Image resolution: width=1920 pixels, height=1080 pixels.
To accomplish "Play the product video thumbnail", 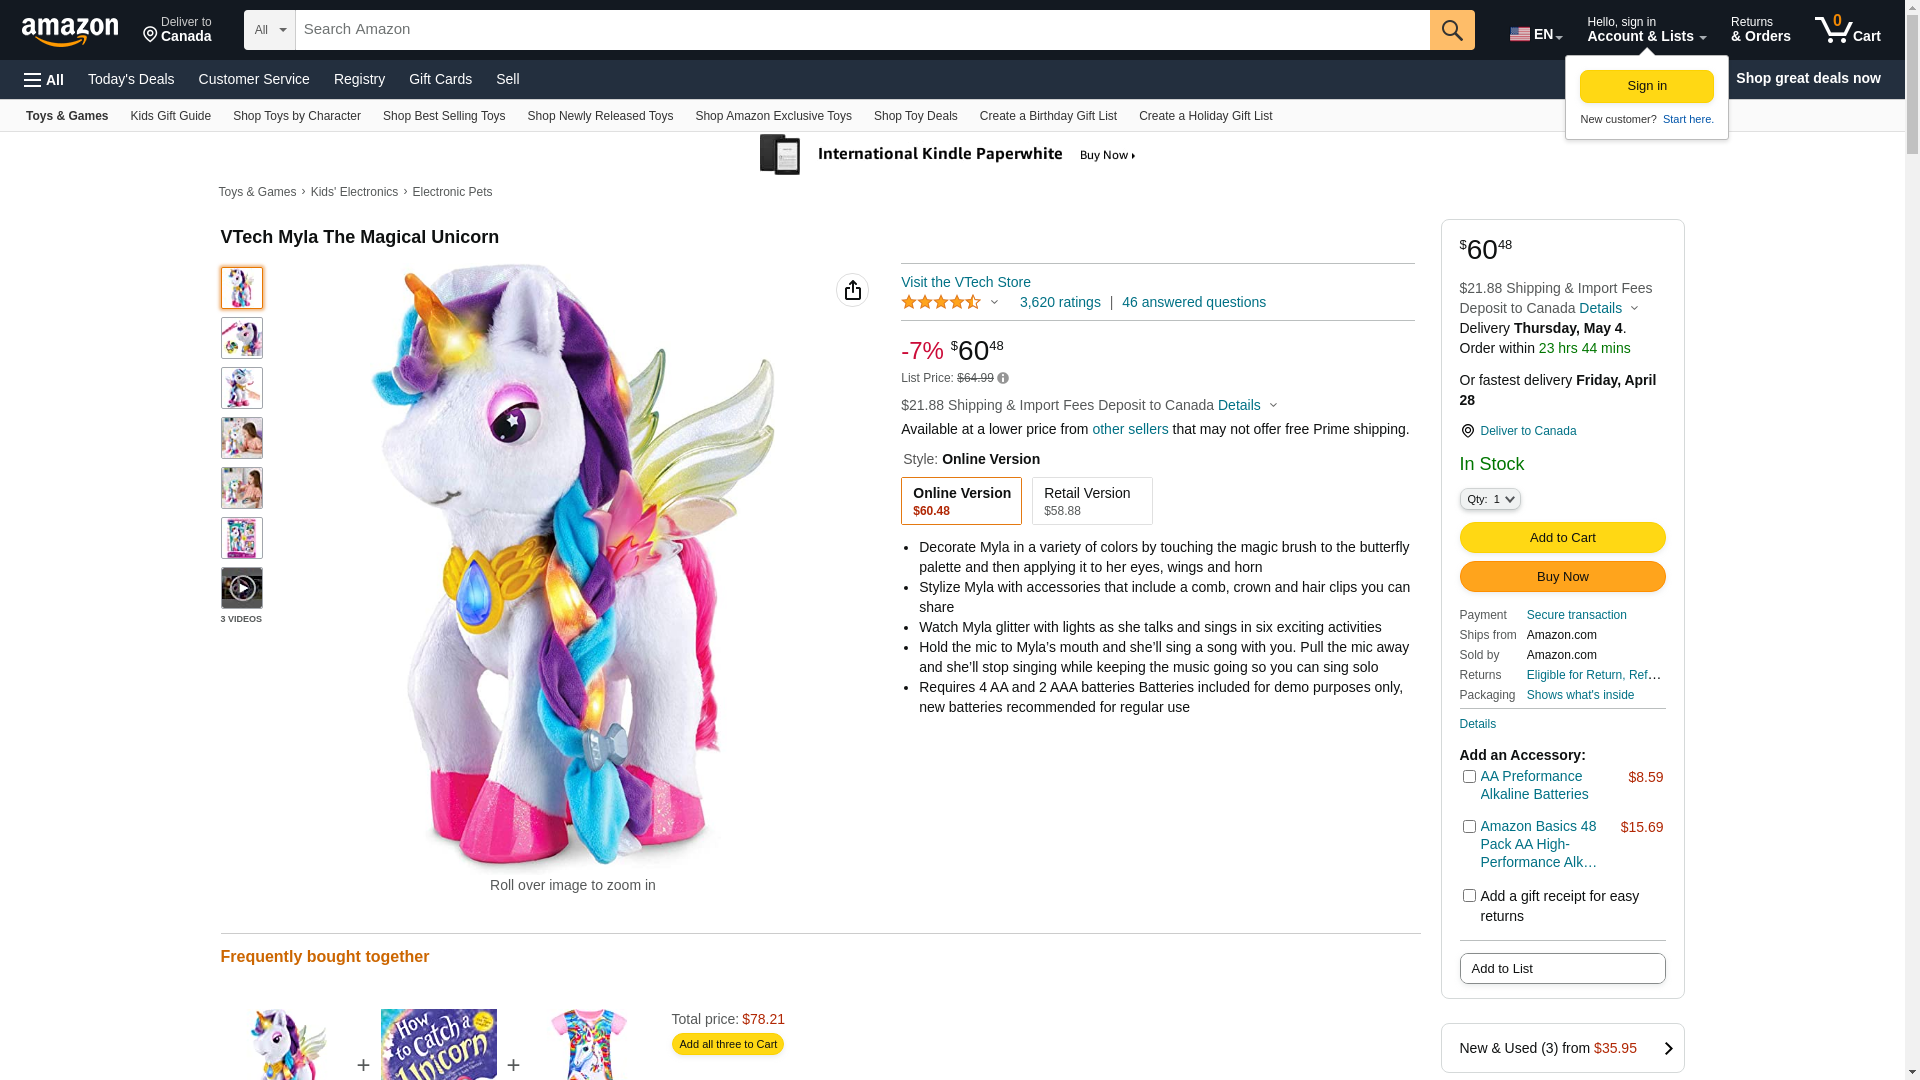I will pos(242,588).
